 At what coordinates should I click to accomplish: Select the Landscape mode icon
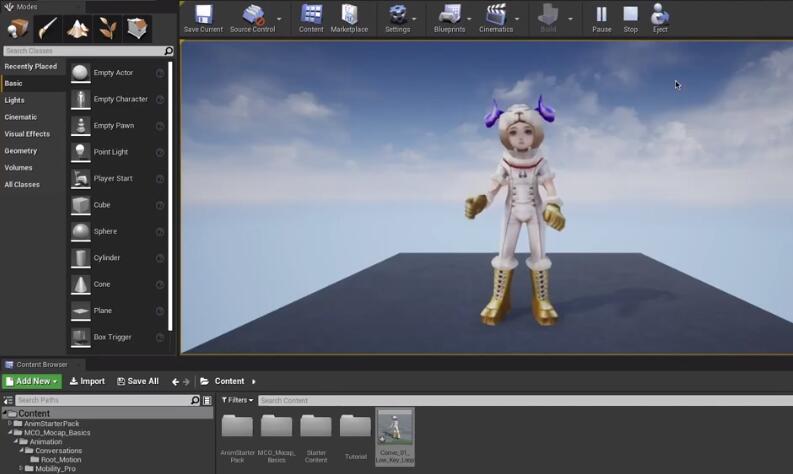coord(77,28)
